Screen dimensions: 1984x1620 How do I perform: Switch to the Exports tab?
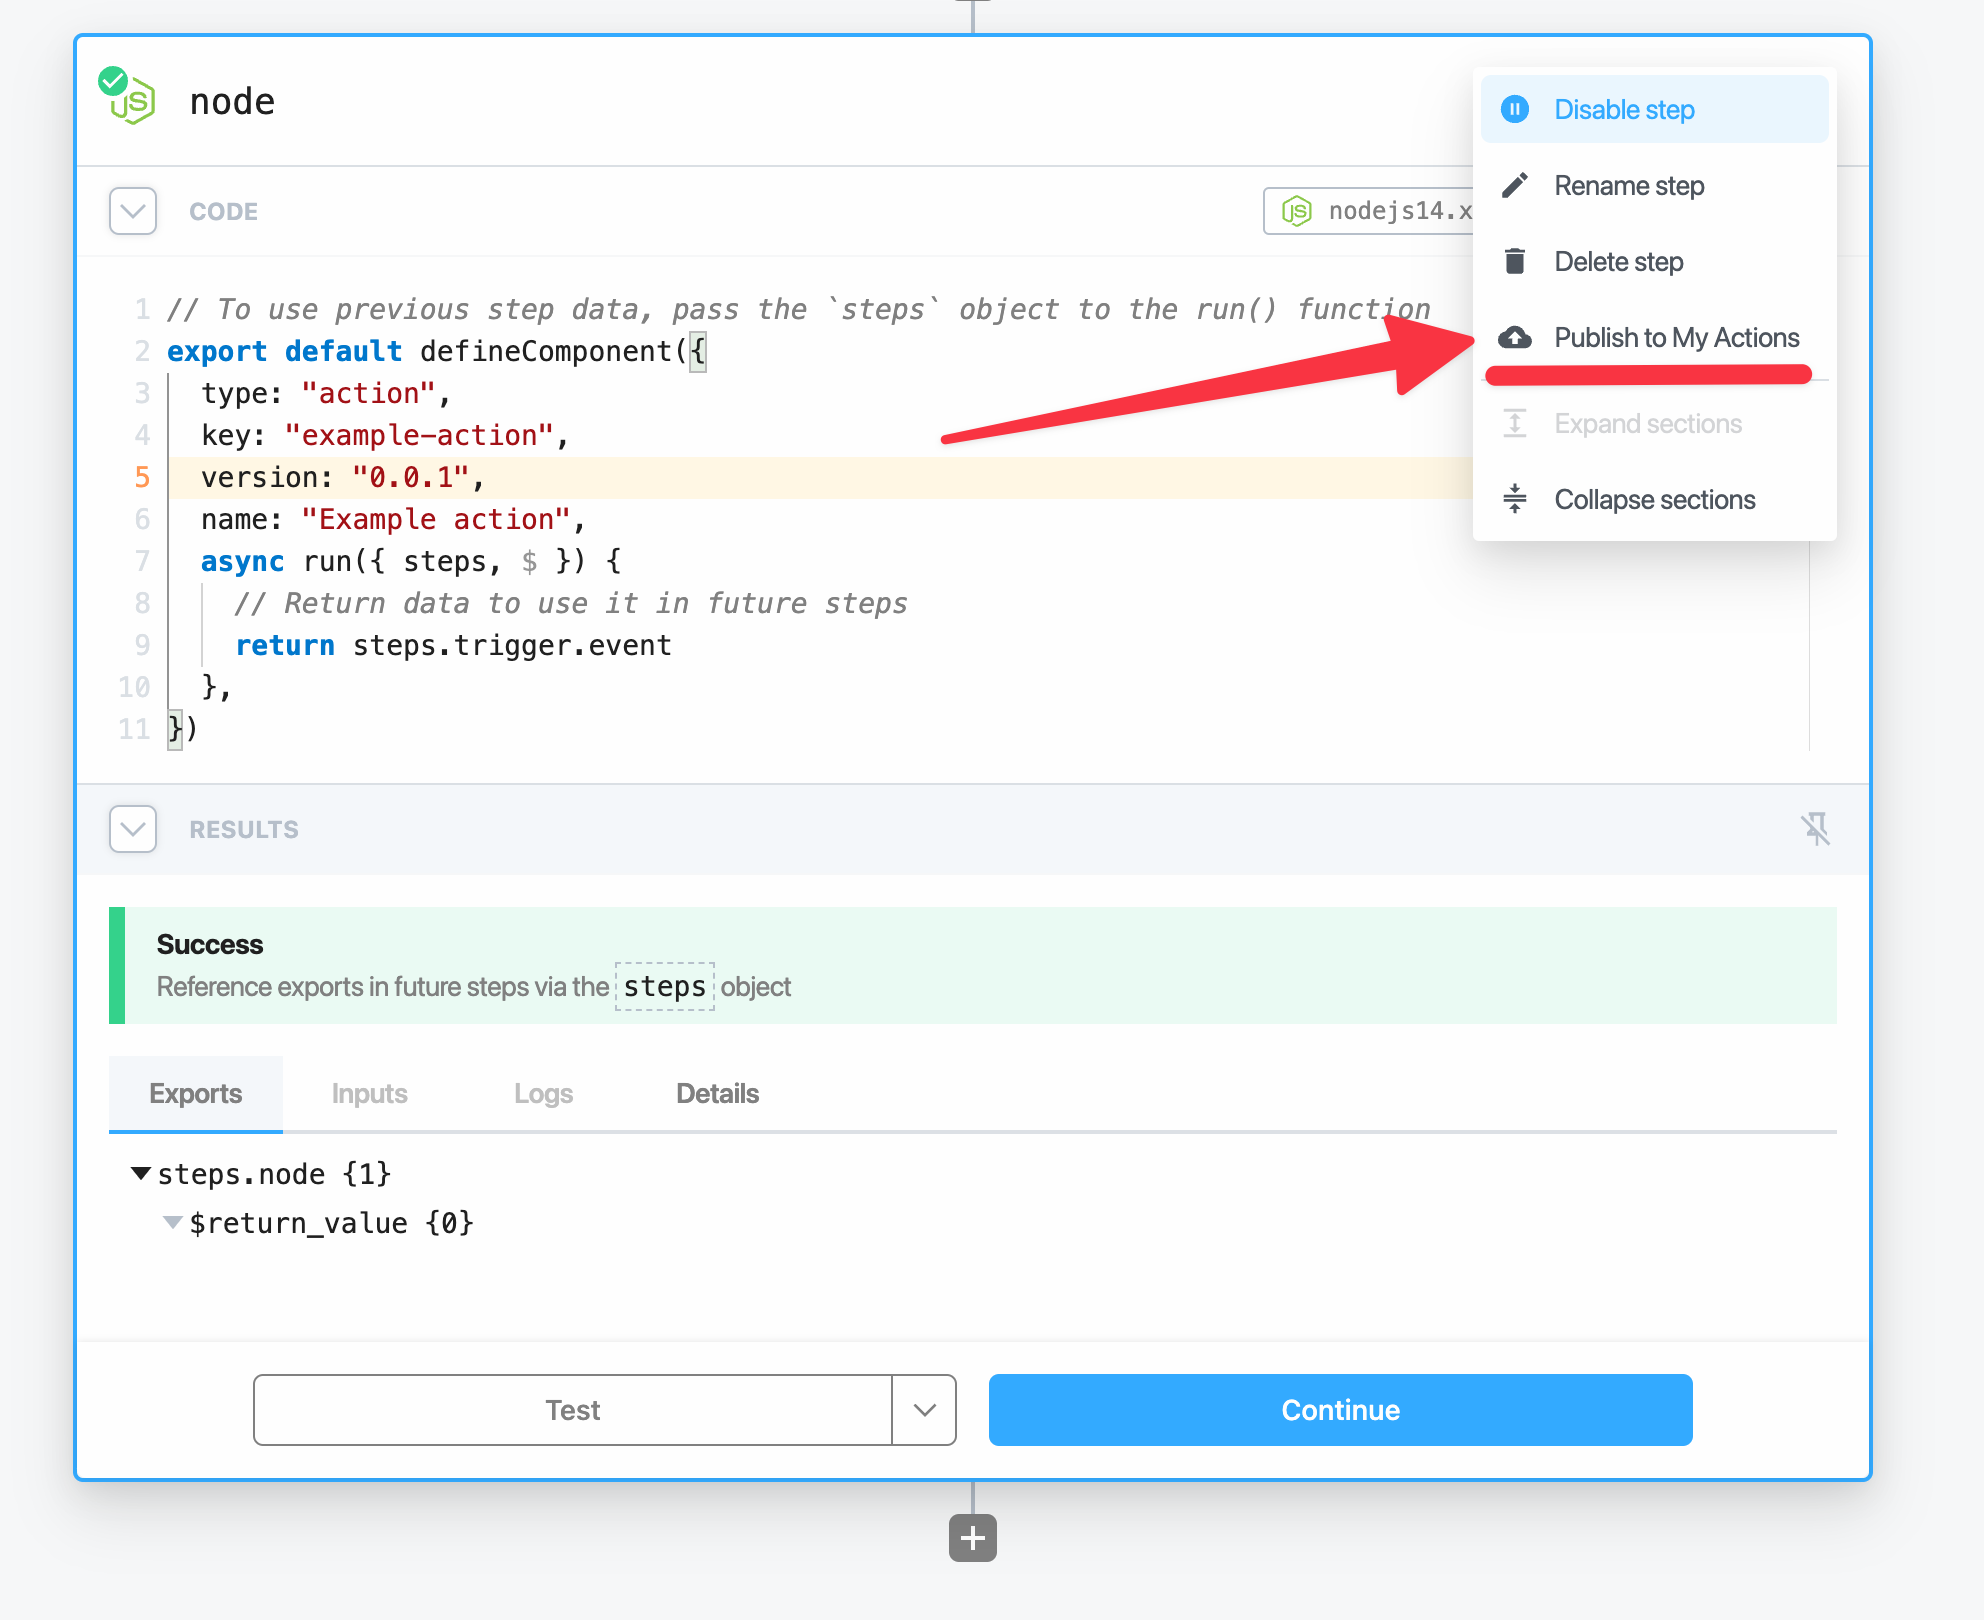196,1093
